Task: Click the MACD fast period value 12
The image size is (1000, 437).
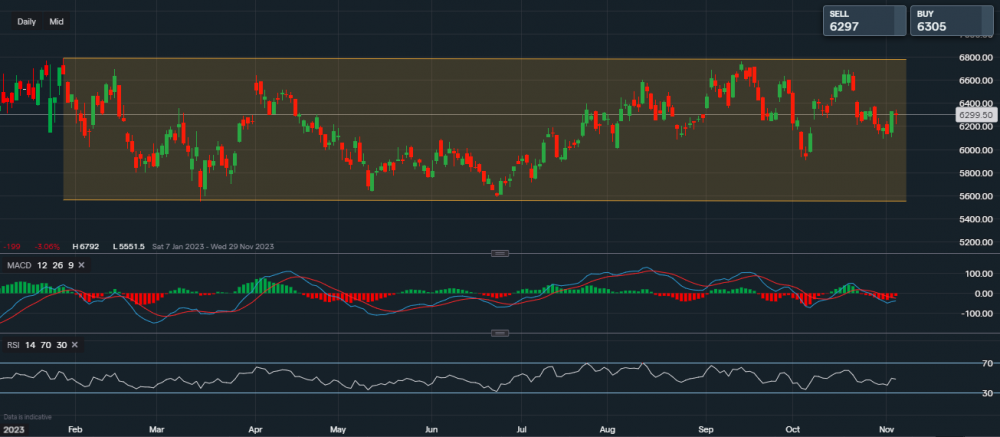Action: click(x=41, y=264)
